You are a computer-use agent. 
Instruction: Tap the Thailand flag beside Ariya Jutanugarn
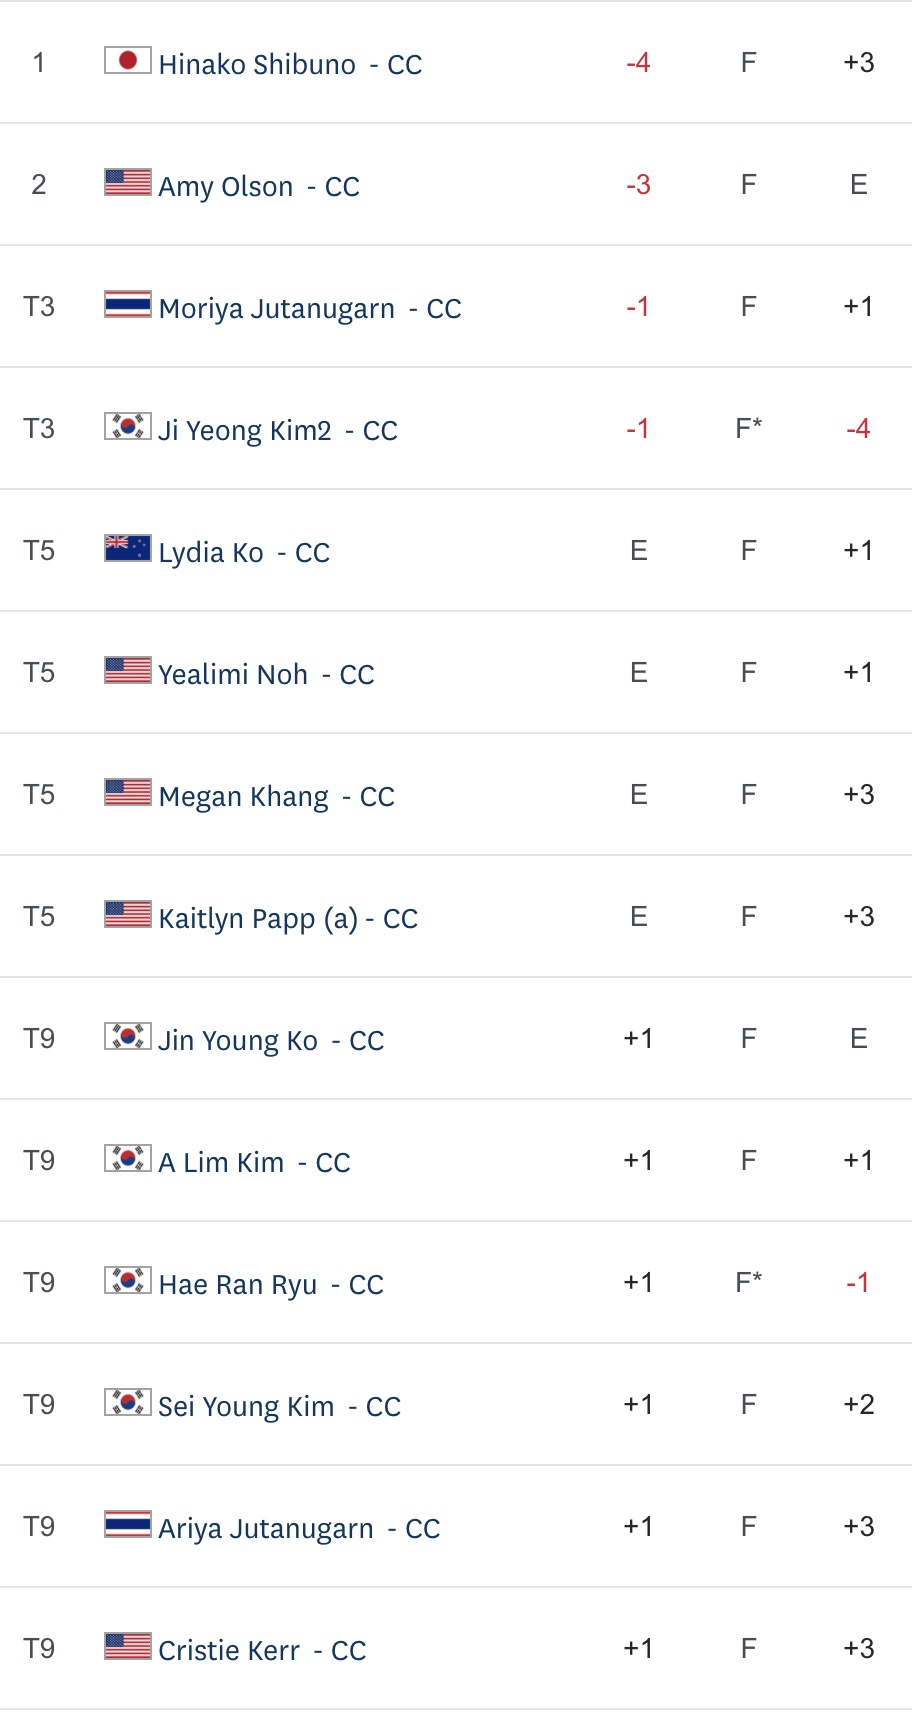(128, 1525)
